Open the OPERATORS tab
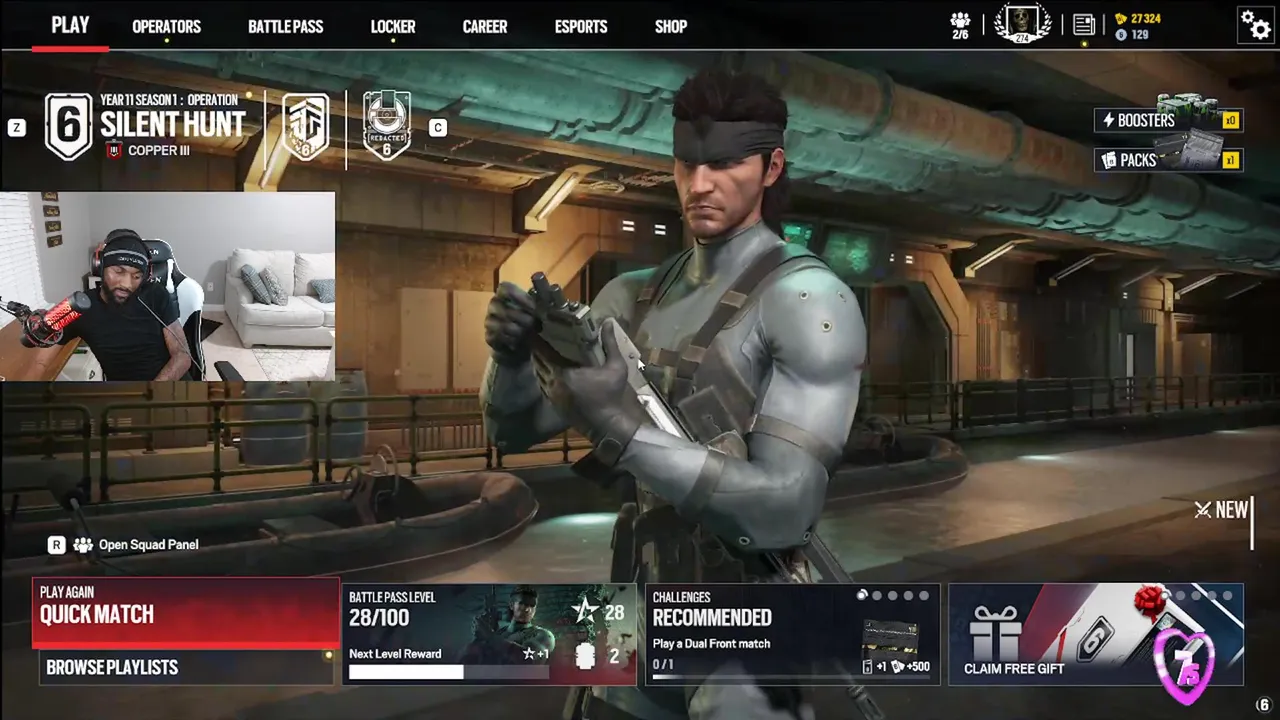 166,27
